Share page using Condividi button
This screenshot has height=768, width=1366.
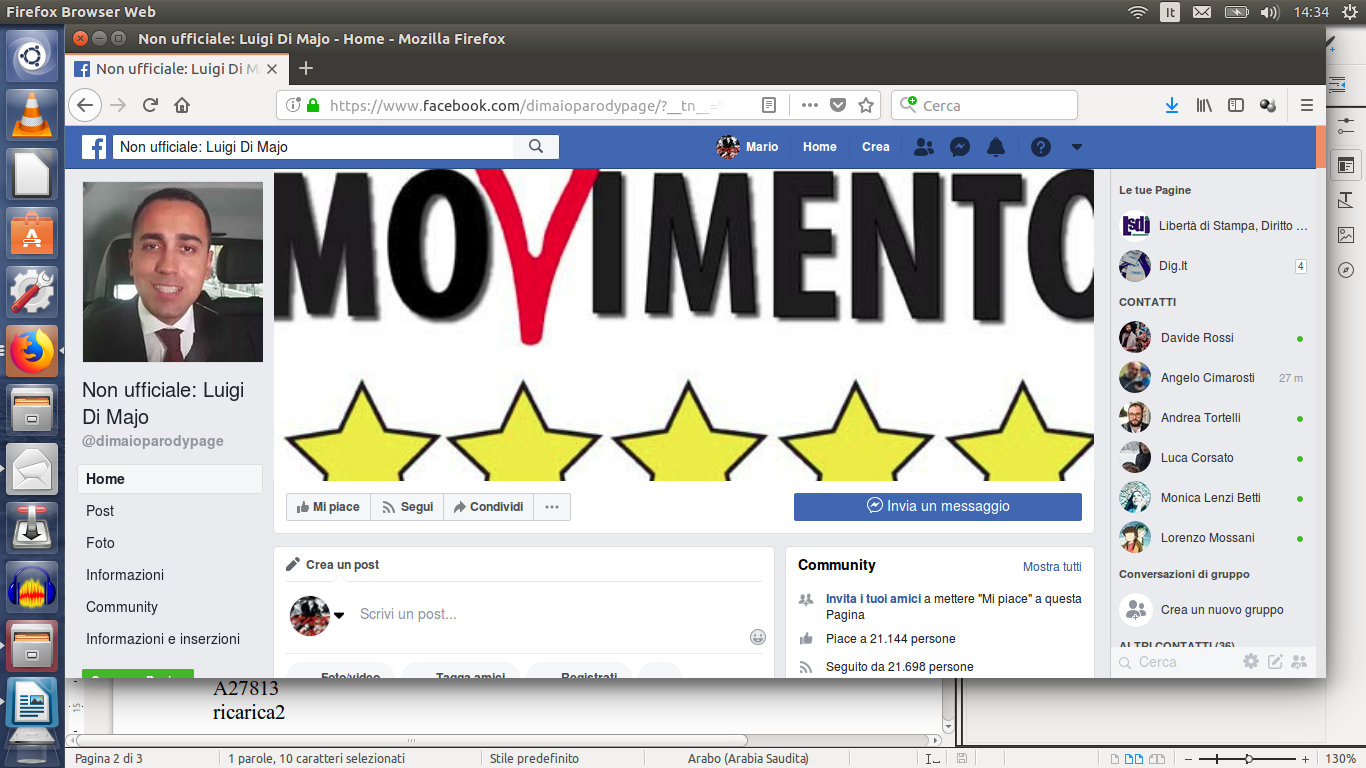[x=488, y=507]
